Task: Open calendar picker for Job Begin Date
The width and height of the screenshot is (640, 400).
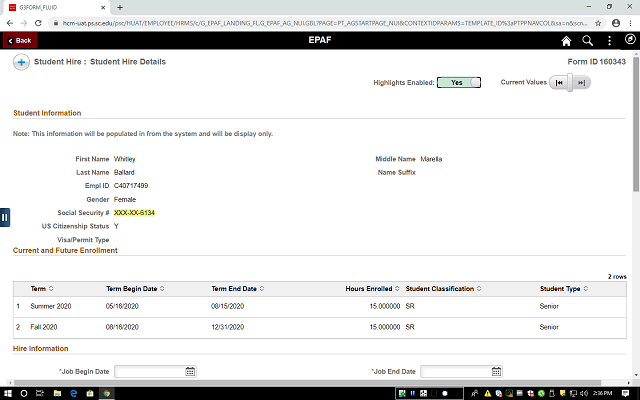Action: [x=190, y=371]
